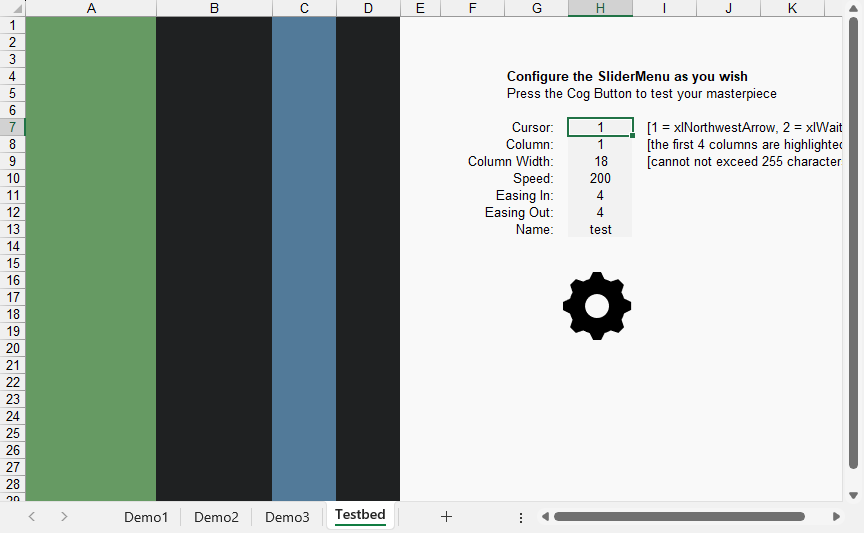Go to the Demo3 sheet tab
864x533 pixels.
[287, 517]
